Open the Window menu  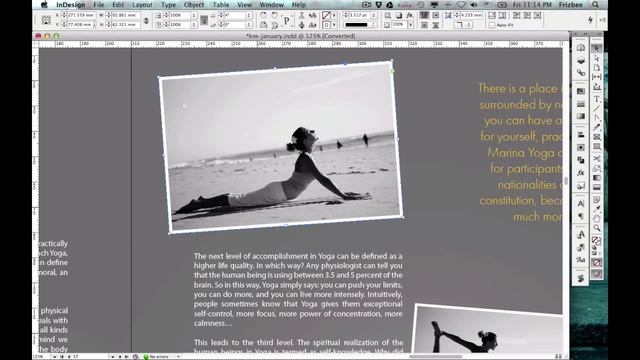(271, 5)
